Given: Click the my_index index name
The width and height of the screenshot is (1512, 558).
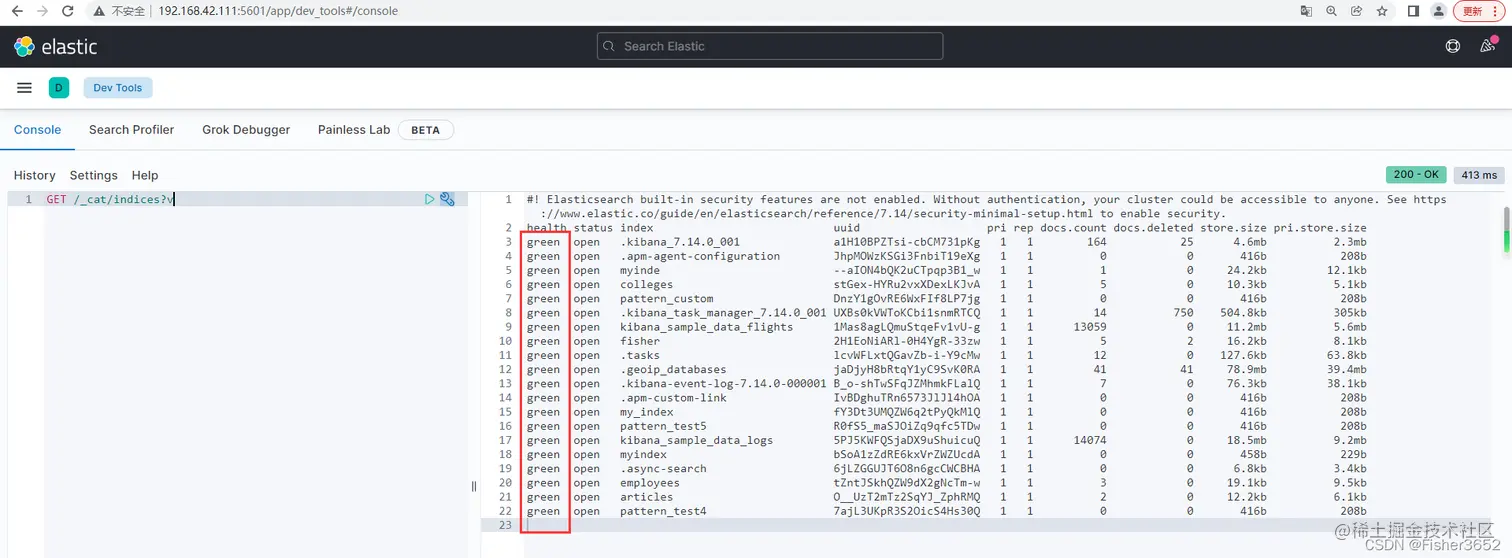Looking at the screenshot, I should [x=646, y=412].
